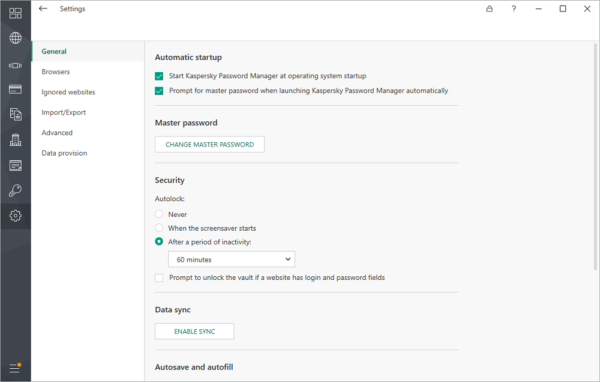Click the settings page vertical scrollbar

pyautogui.click(x=596, y=156)
